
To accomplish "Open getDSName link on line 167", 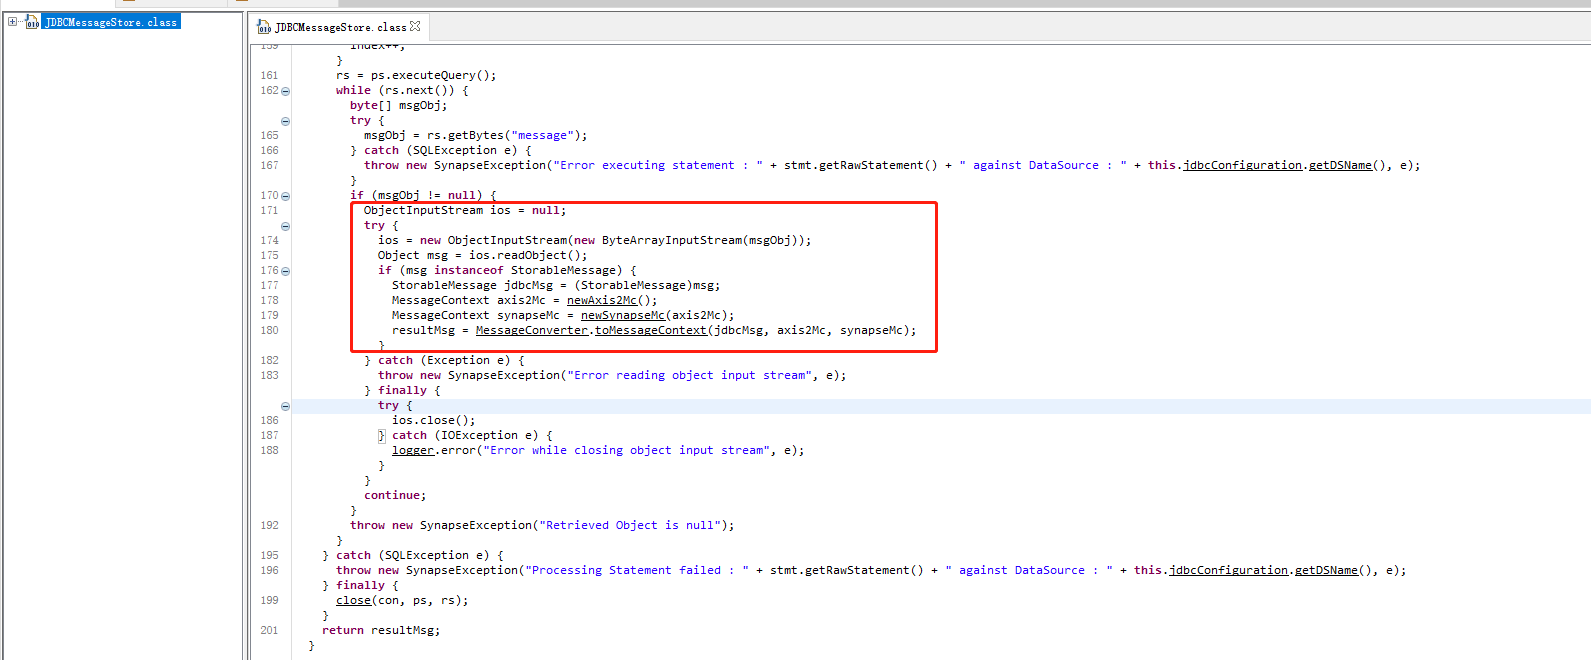I will pyautogui.click(x=1340, y=165).
